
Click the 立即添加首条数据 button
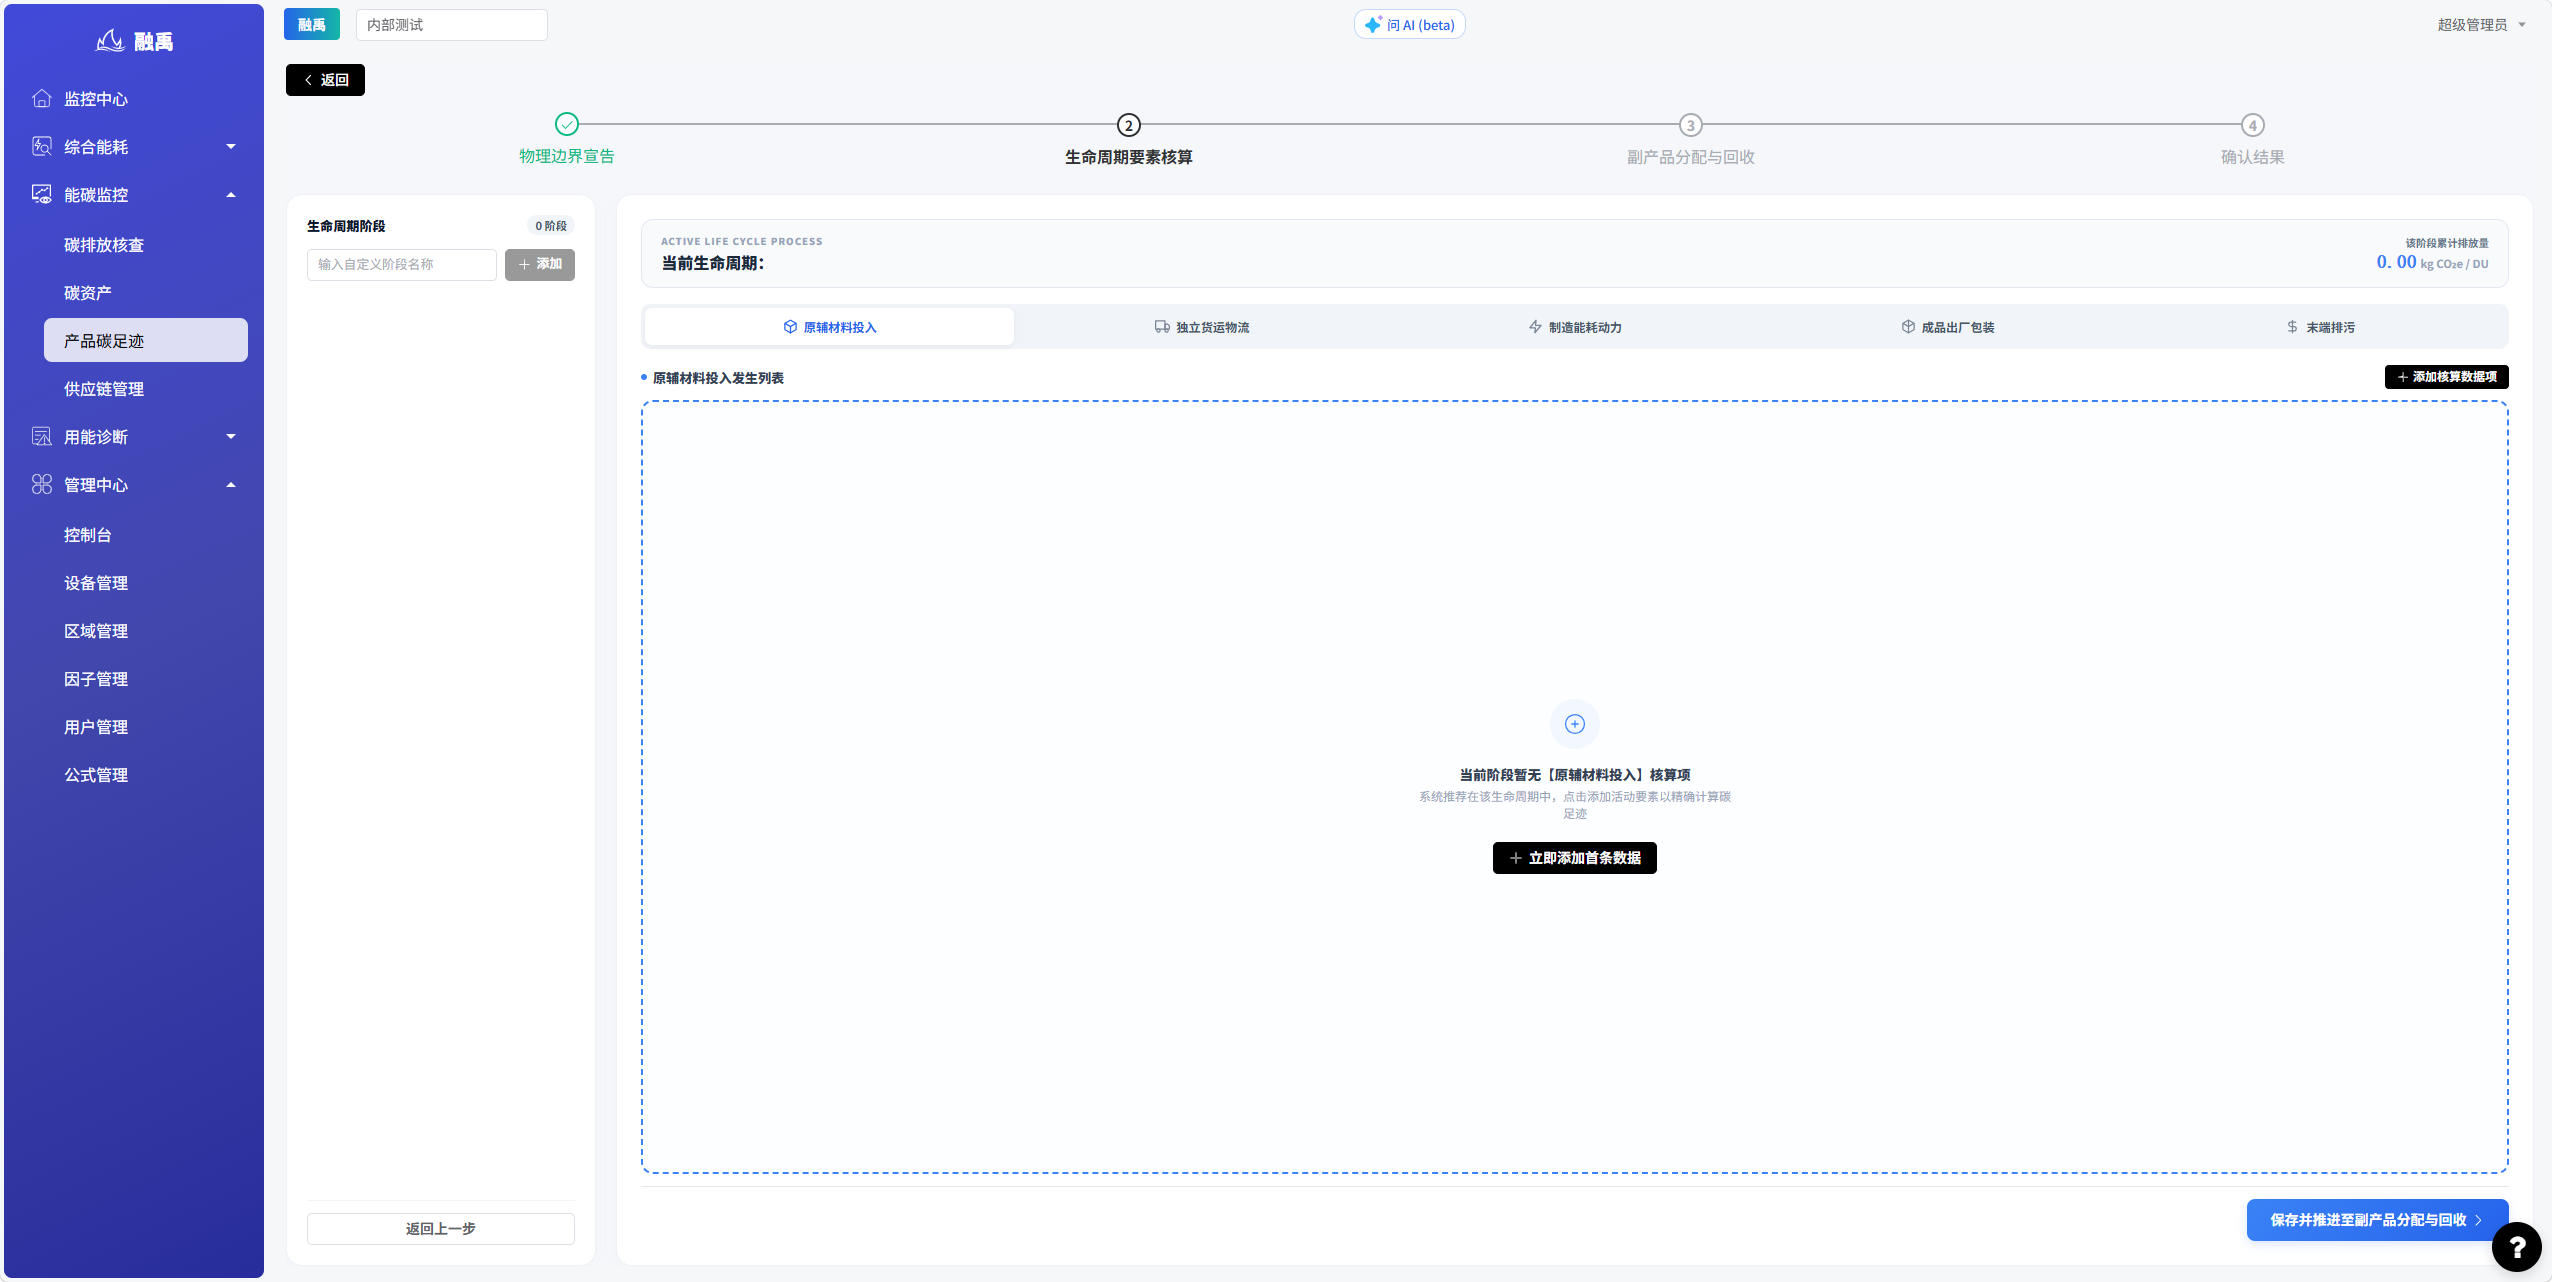click(x=1574, y=858)
